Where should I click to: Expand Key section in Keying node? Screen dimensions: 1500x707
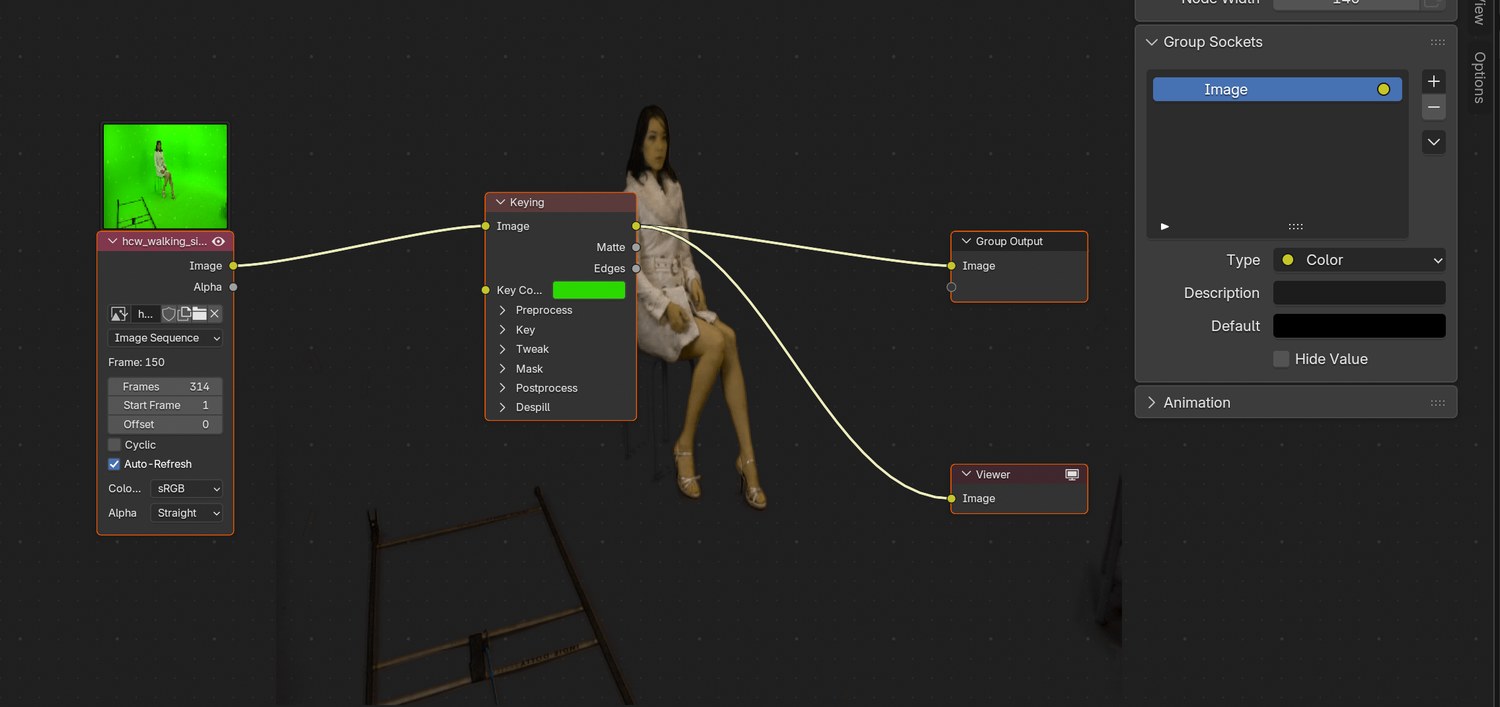click(x=503, y=330)
